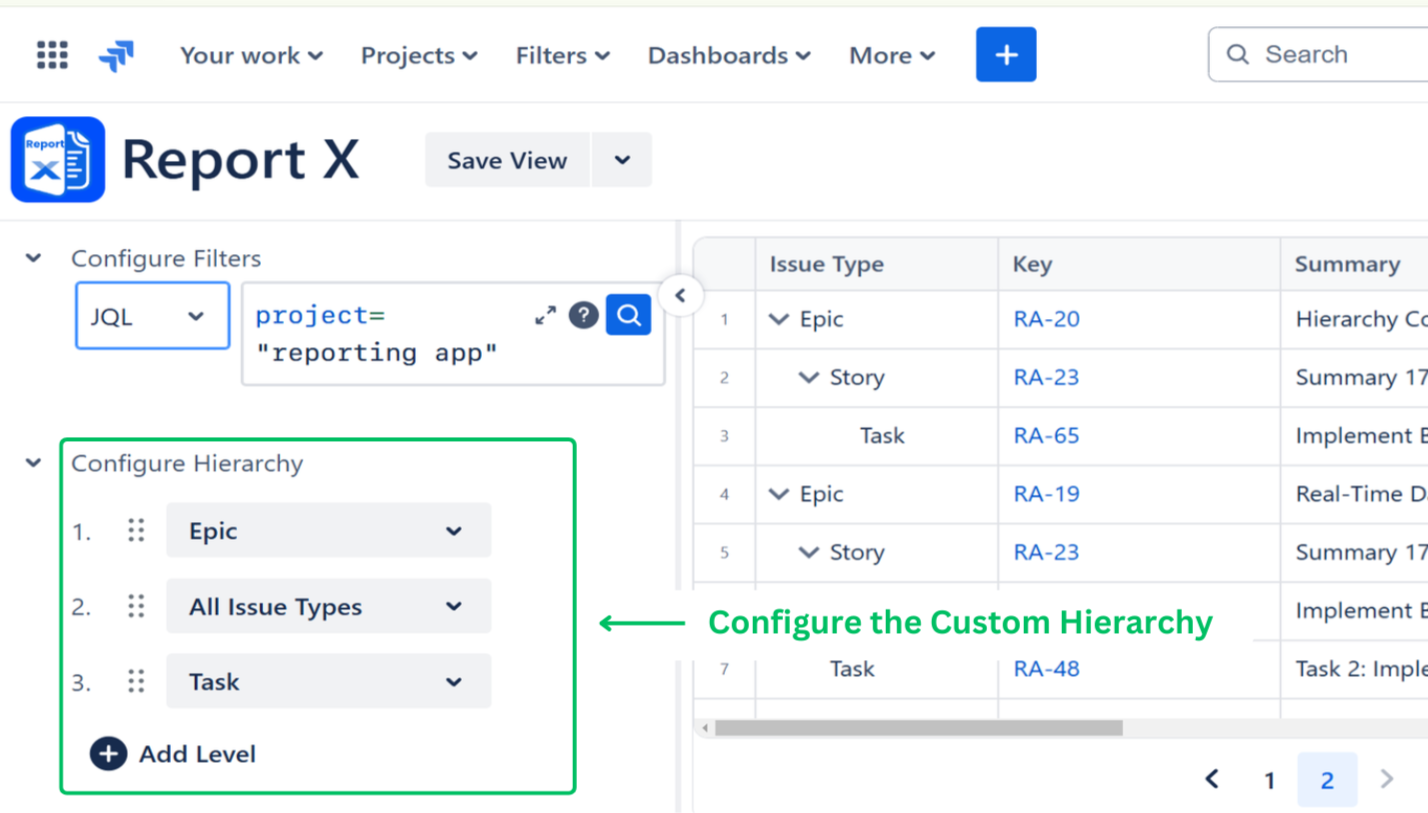The image size is (1428, 813).
Task: Open the Projects menu
Action: tap(419, 56)
